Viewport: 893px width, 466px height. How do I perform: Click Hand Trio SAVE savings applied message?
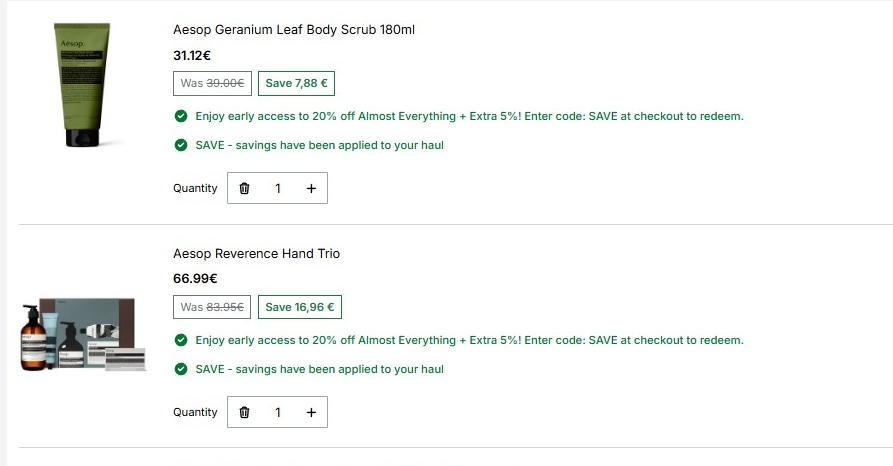(x=319, y=369)
